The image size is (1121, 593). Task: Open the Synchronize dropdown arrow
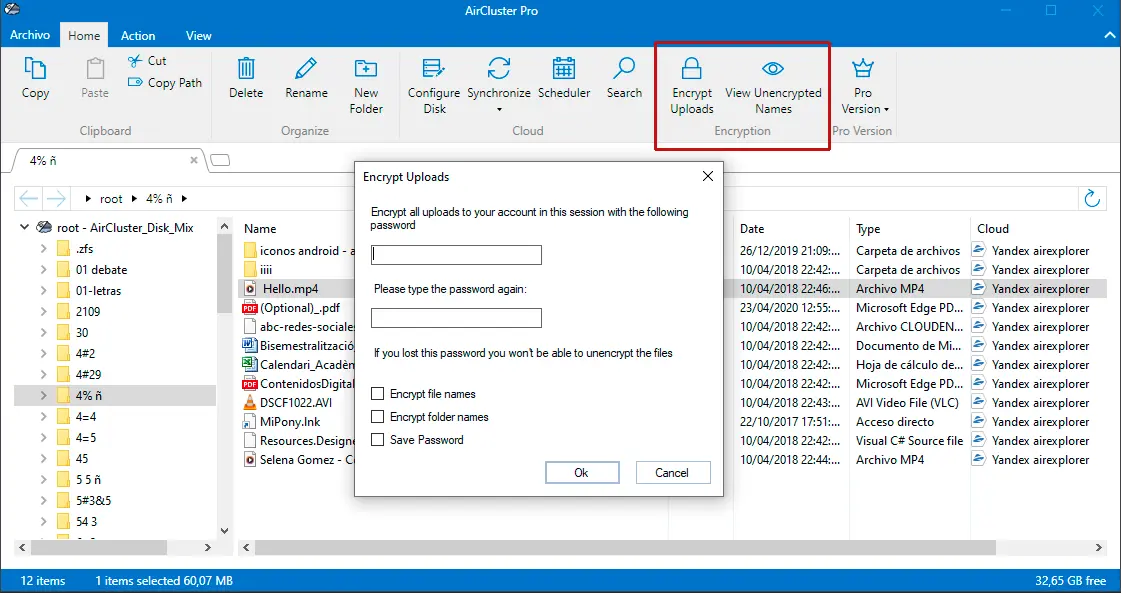coord(499,109)
